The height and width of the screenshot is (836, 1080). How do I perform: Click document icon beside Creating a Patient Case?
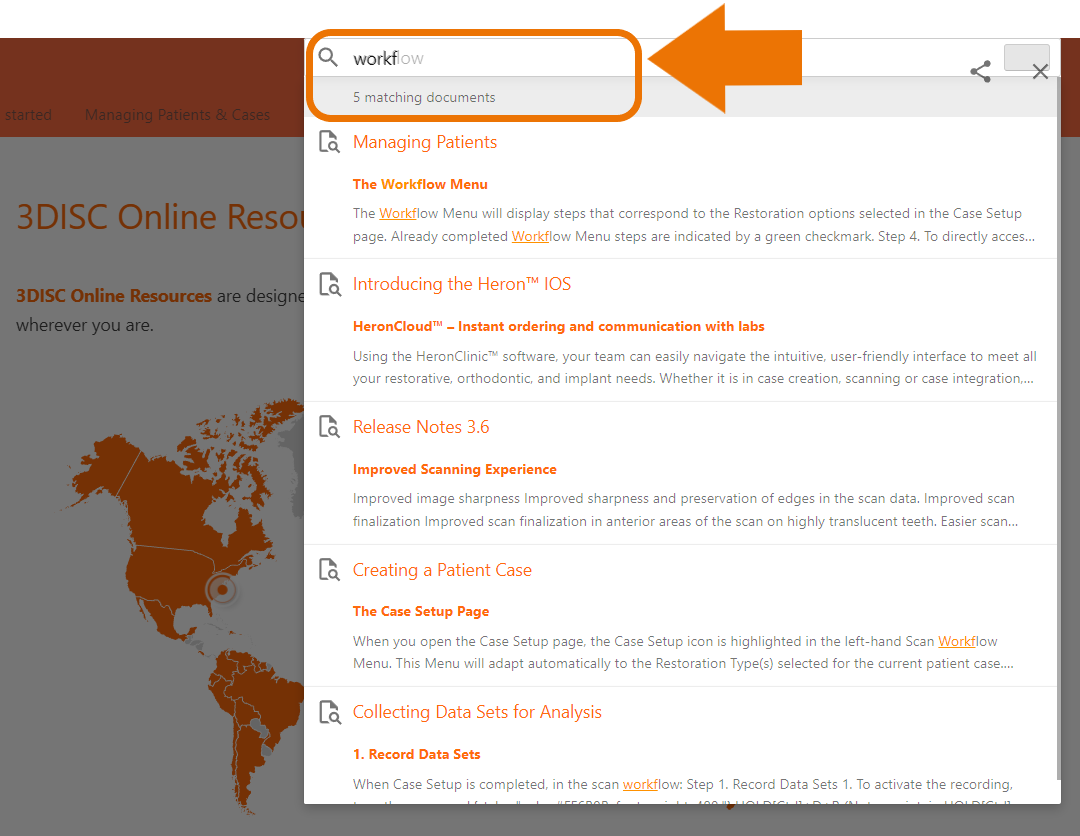click(x=329, y=570)
